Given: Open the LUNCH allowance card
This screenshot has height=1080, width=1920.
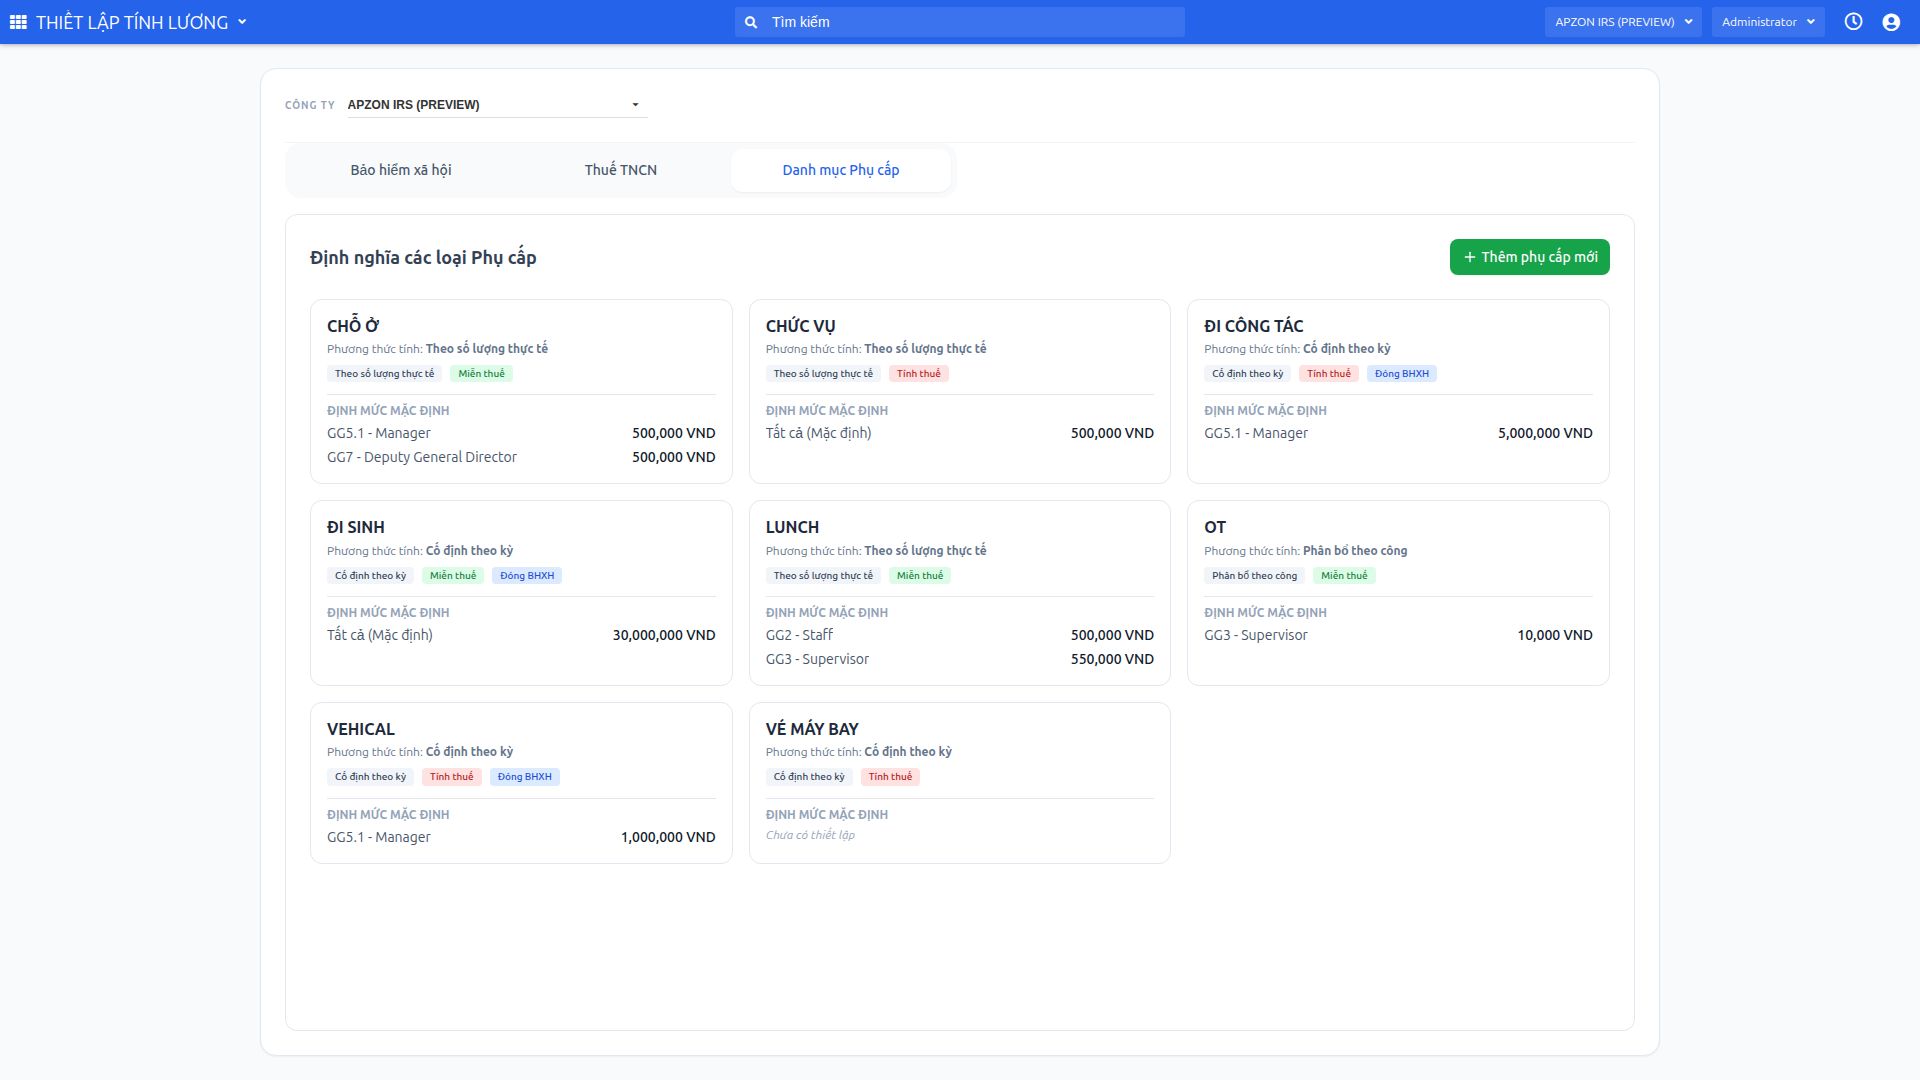Looking at the screenshot, I should coord(960,593).
